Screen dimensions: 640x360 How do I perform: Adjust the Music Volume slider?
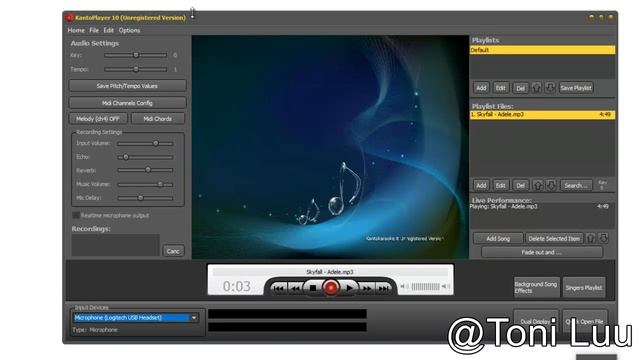tap(145, 184)
